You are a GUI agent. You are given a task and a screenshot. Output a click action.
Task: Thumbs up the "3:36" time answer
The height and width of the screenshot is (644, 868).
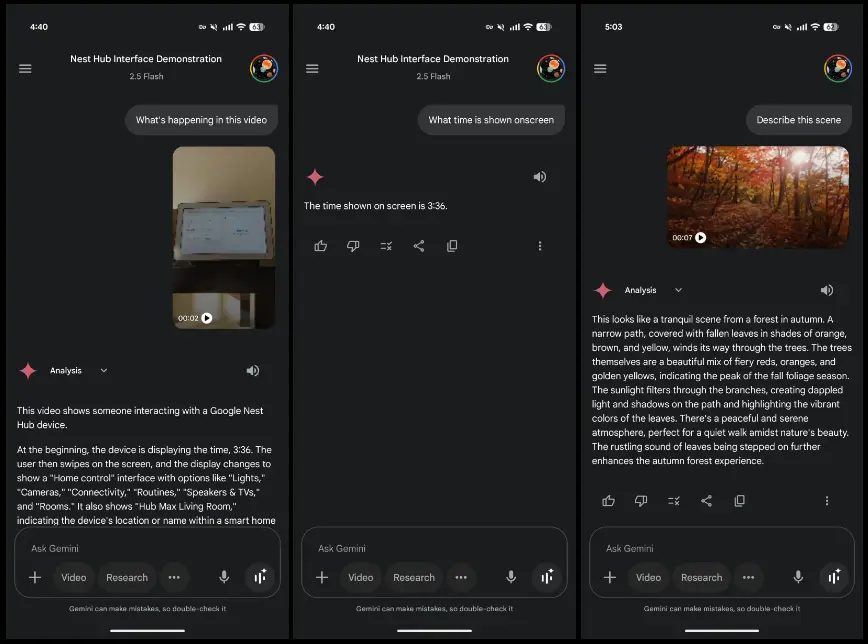[320, 246]
